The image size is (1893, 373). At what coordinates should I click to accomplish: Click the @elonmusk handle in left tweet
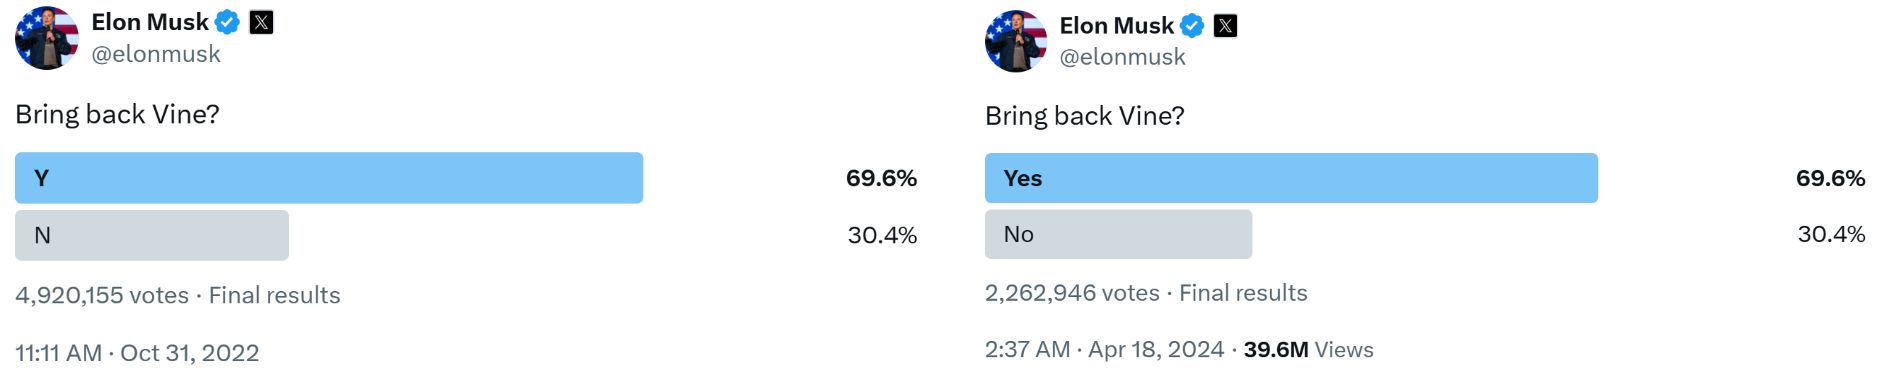(156, 54)
